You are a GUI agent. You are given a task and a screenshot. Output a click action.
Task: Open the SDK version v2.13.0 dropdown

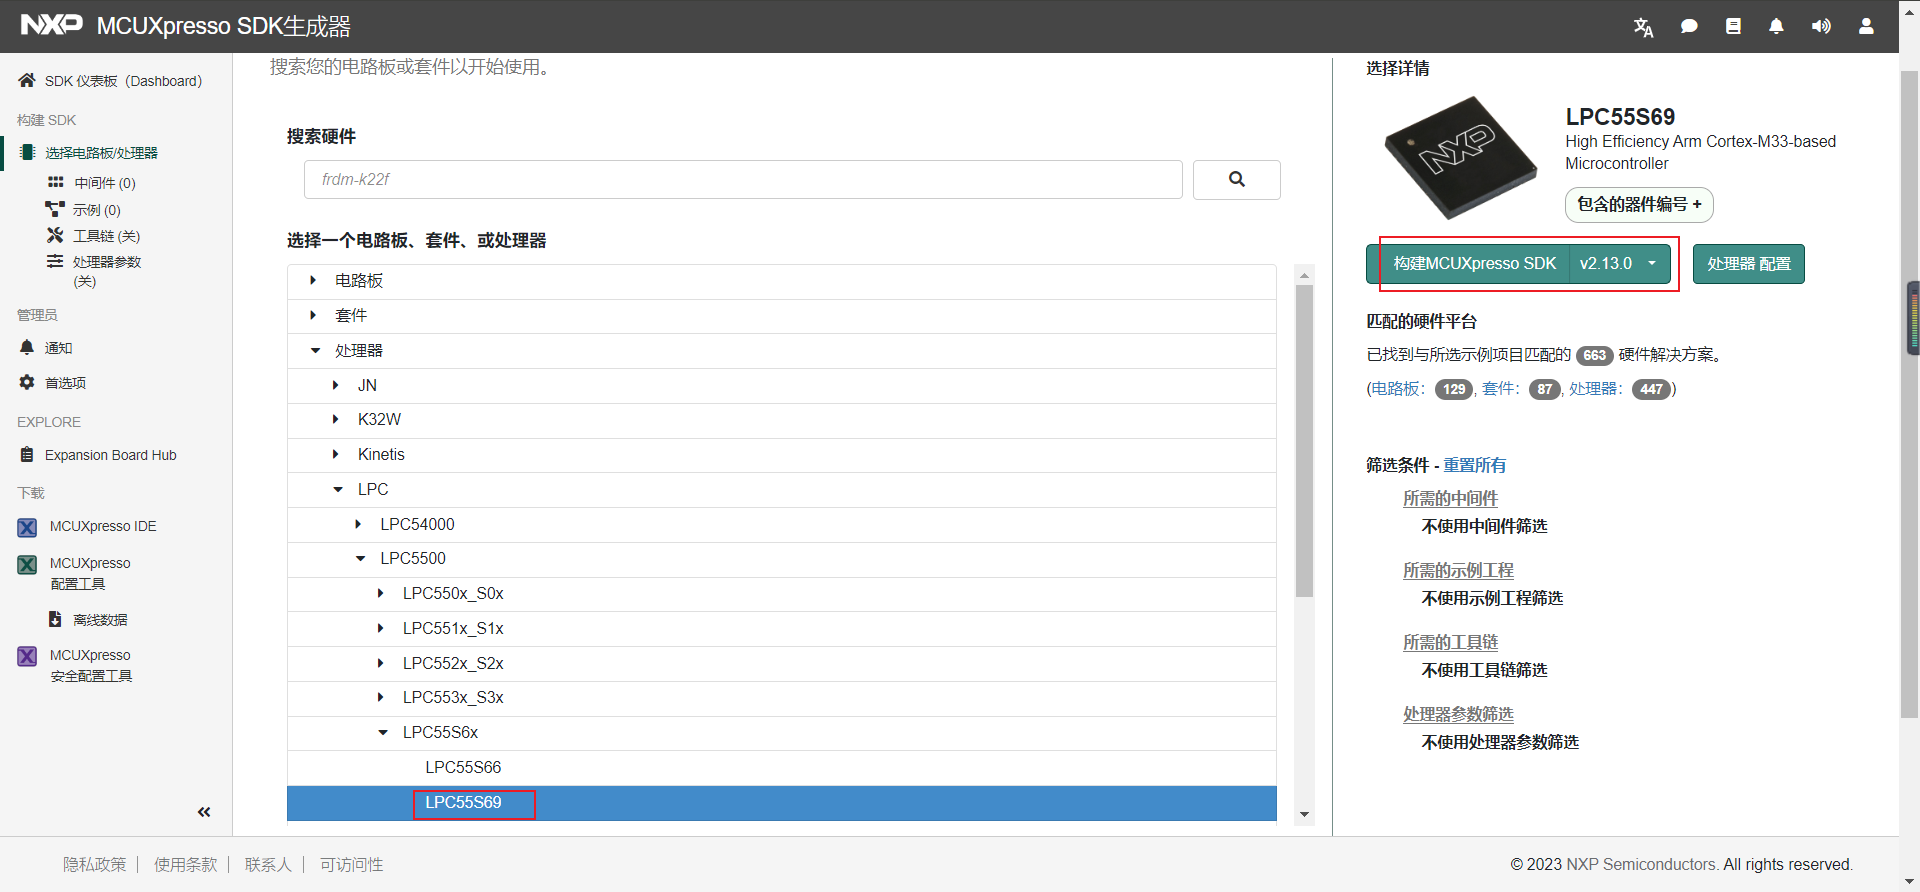click(x=1620, y=263)
